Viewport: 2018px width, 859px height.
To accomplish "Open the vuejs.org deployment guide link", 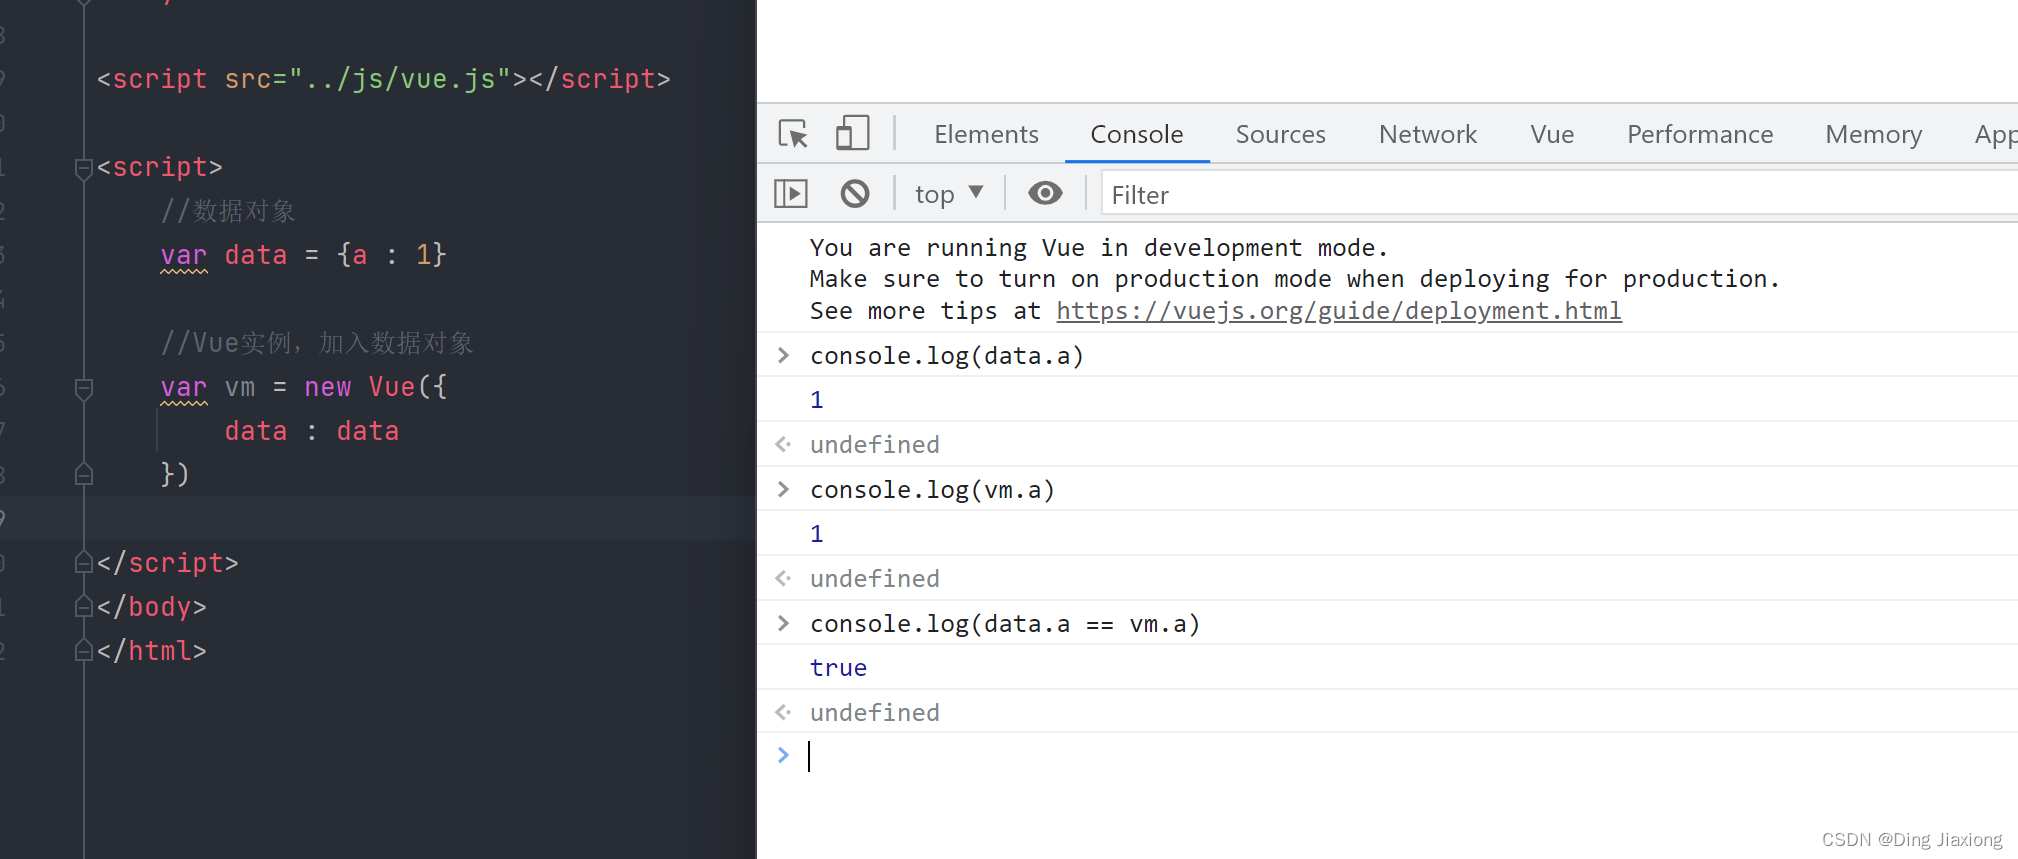I will (x=1339, y=311).
